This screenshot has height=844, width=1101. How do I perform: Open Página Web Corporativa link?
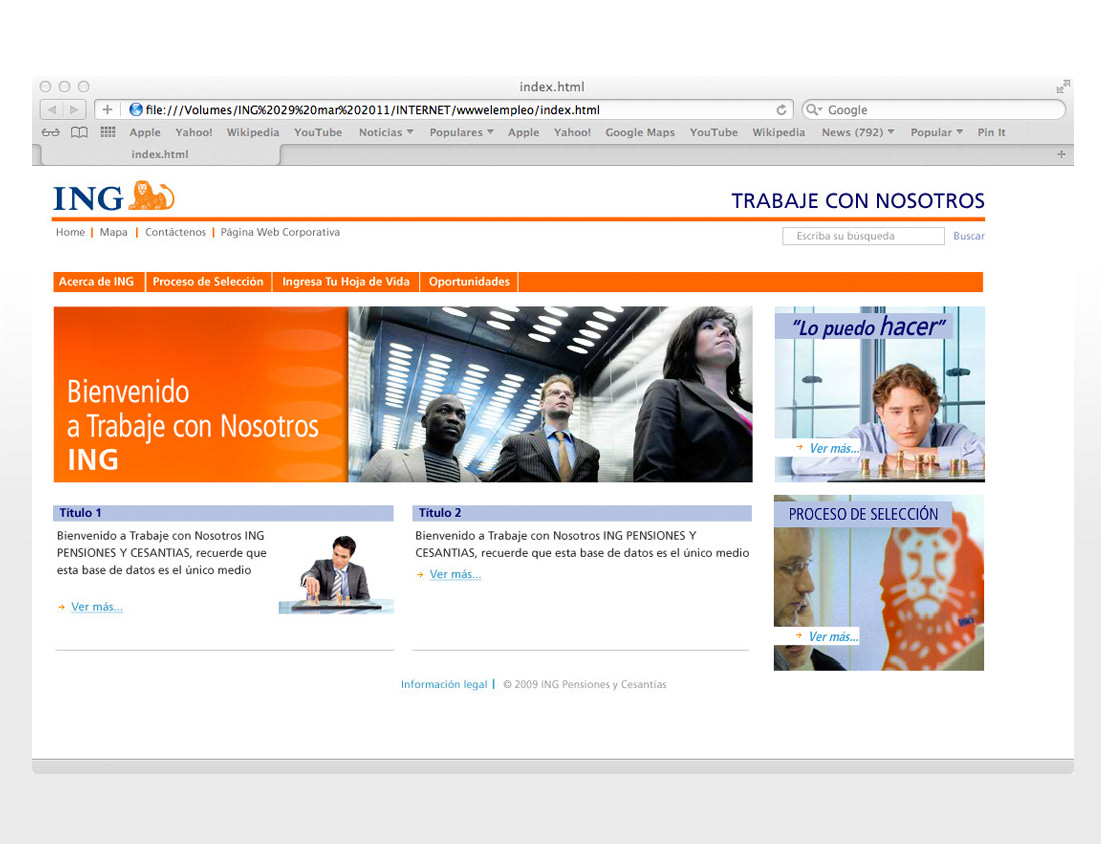[280, 232]
